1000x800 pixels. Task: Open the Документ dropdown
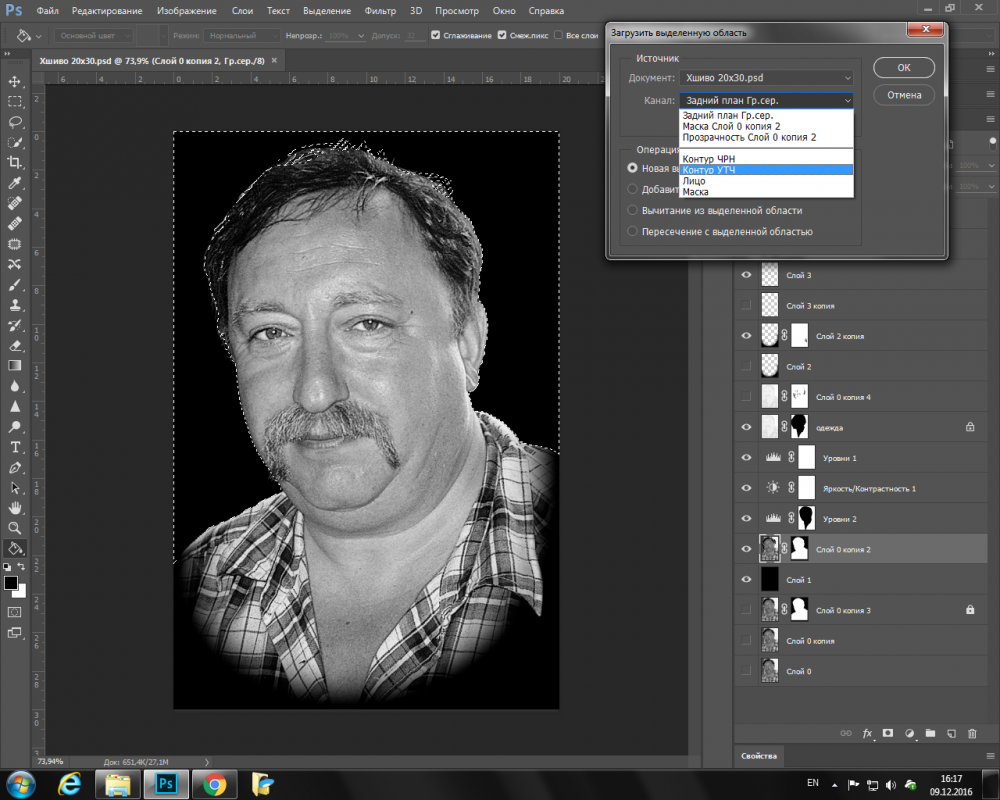pyautogui.click(x=767, y=78)
